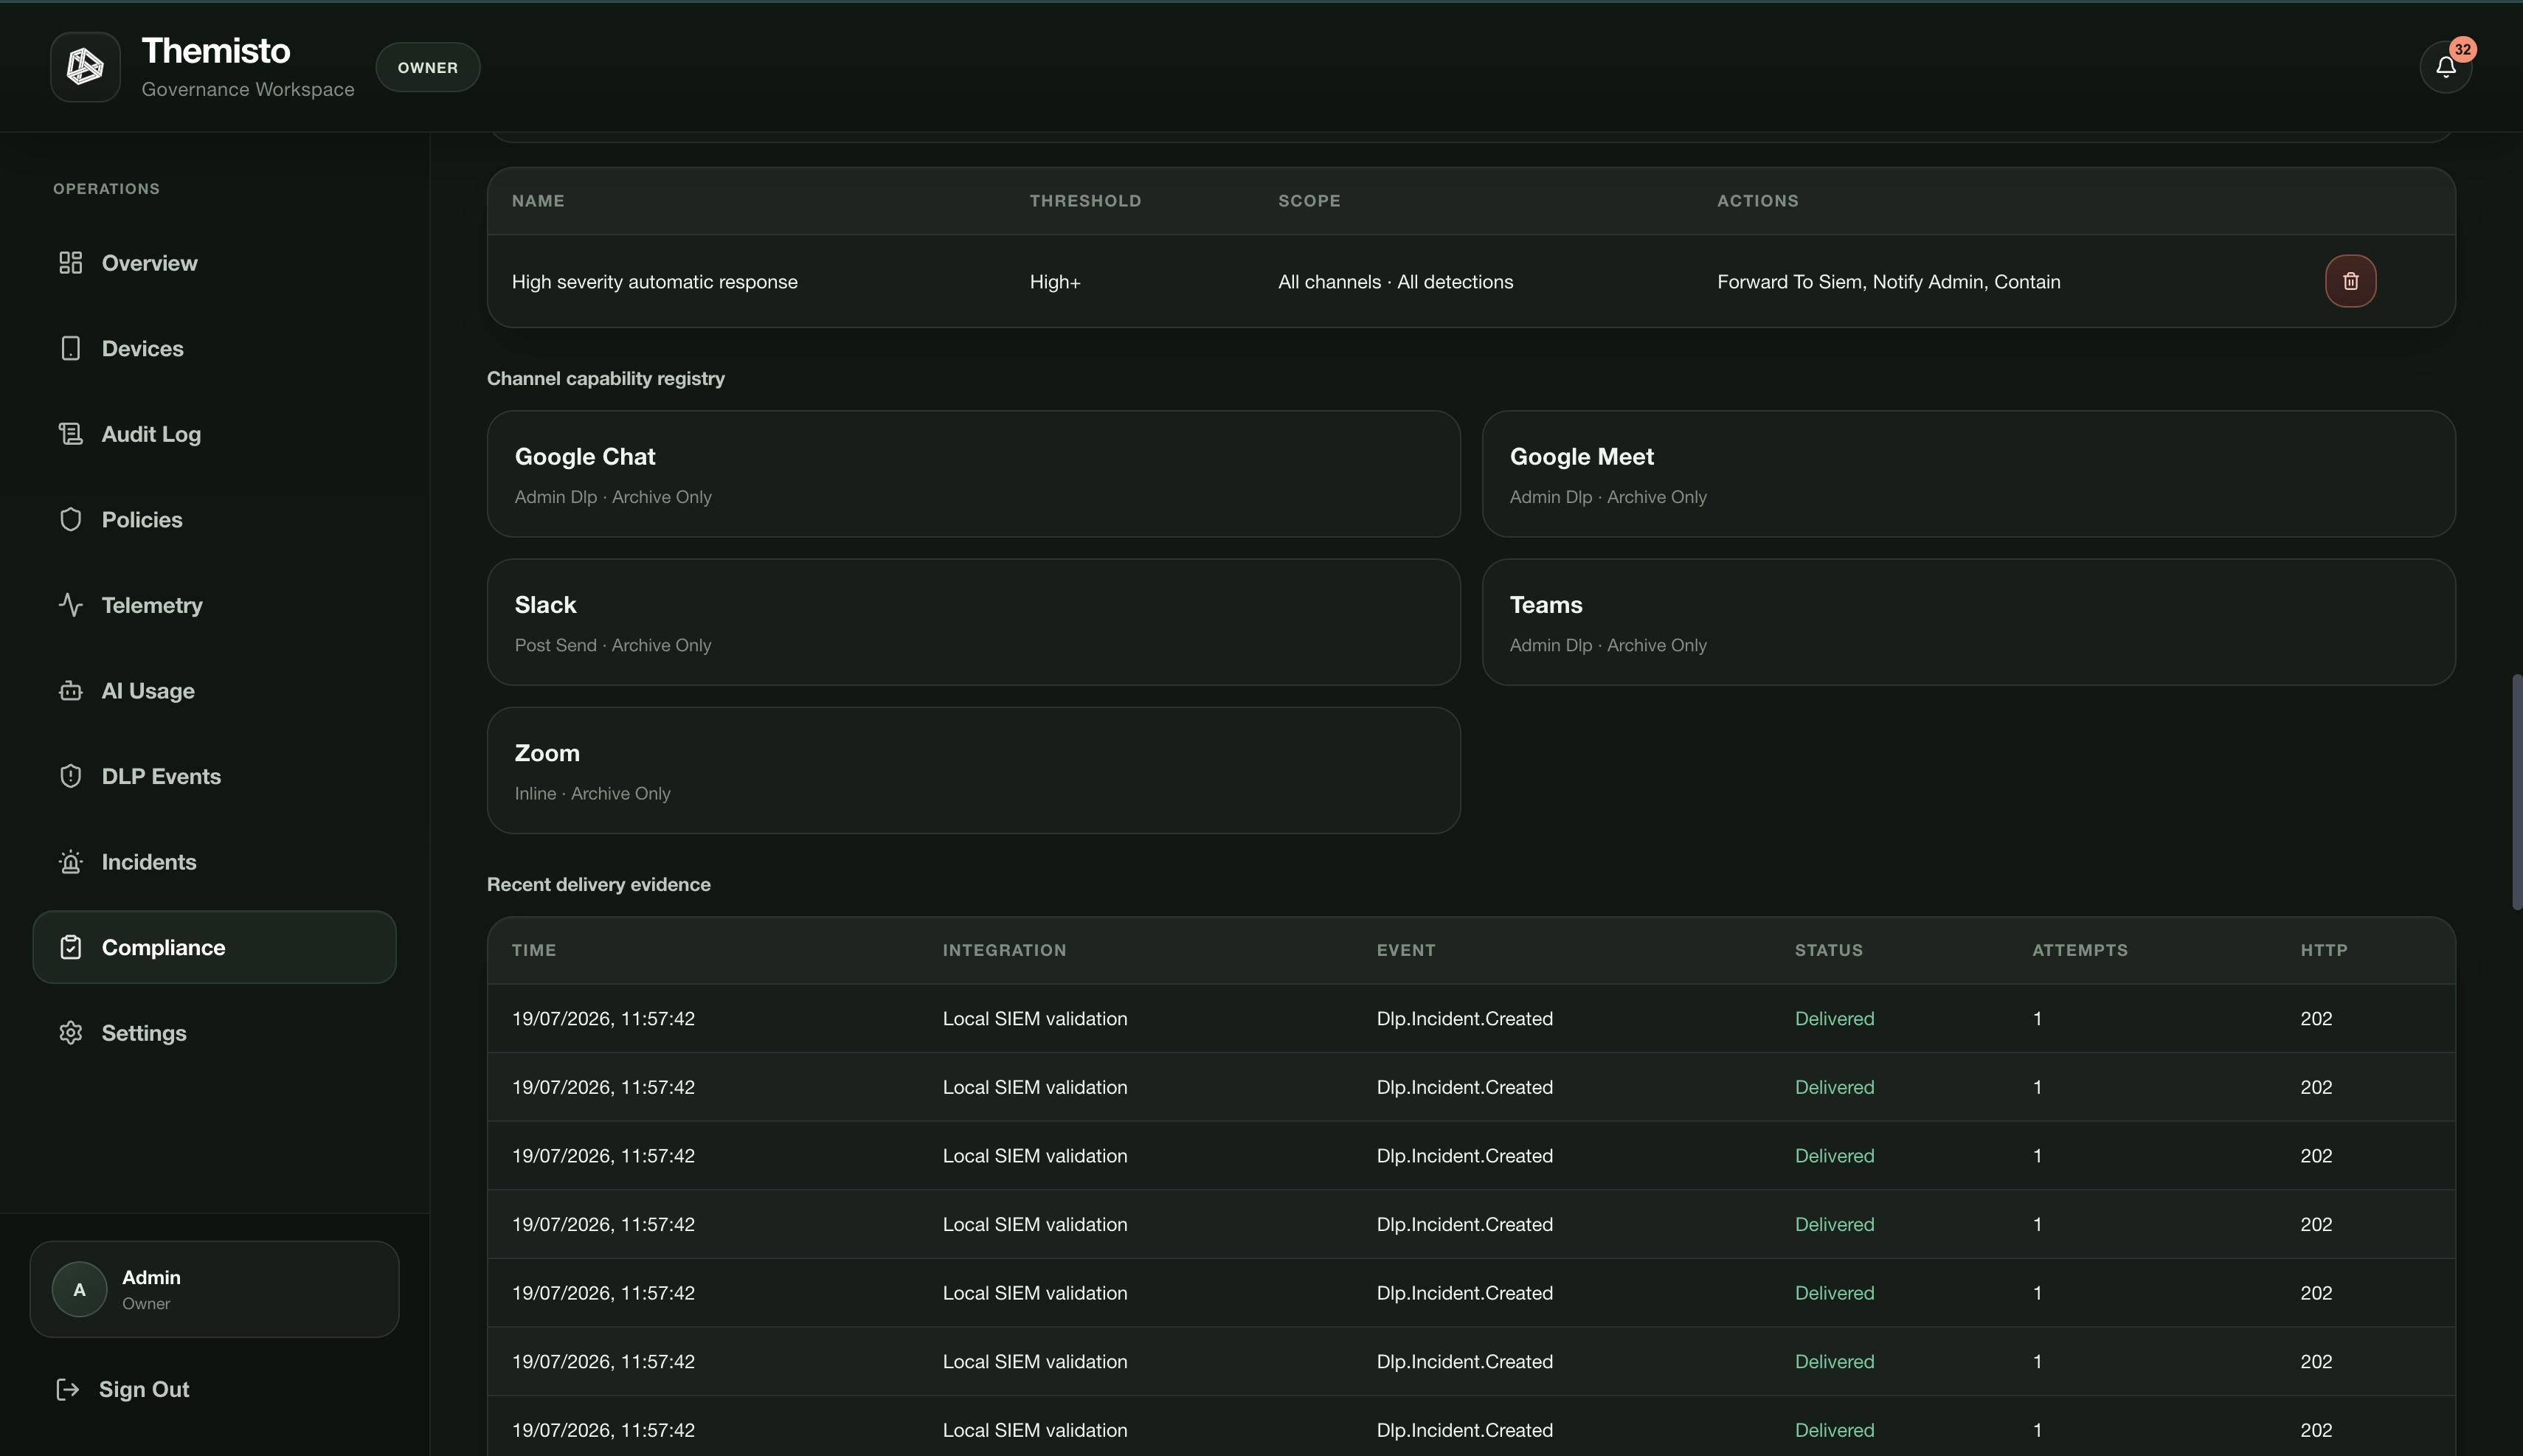This screenshot has height=1456, width=2523.
Task: Click the "High+" threshold value
Action: pos(1055,282)
